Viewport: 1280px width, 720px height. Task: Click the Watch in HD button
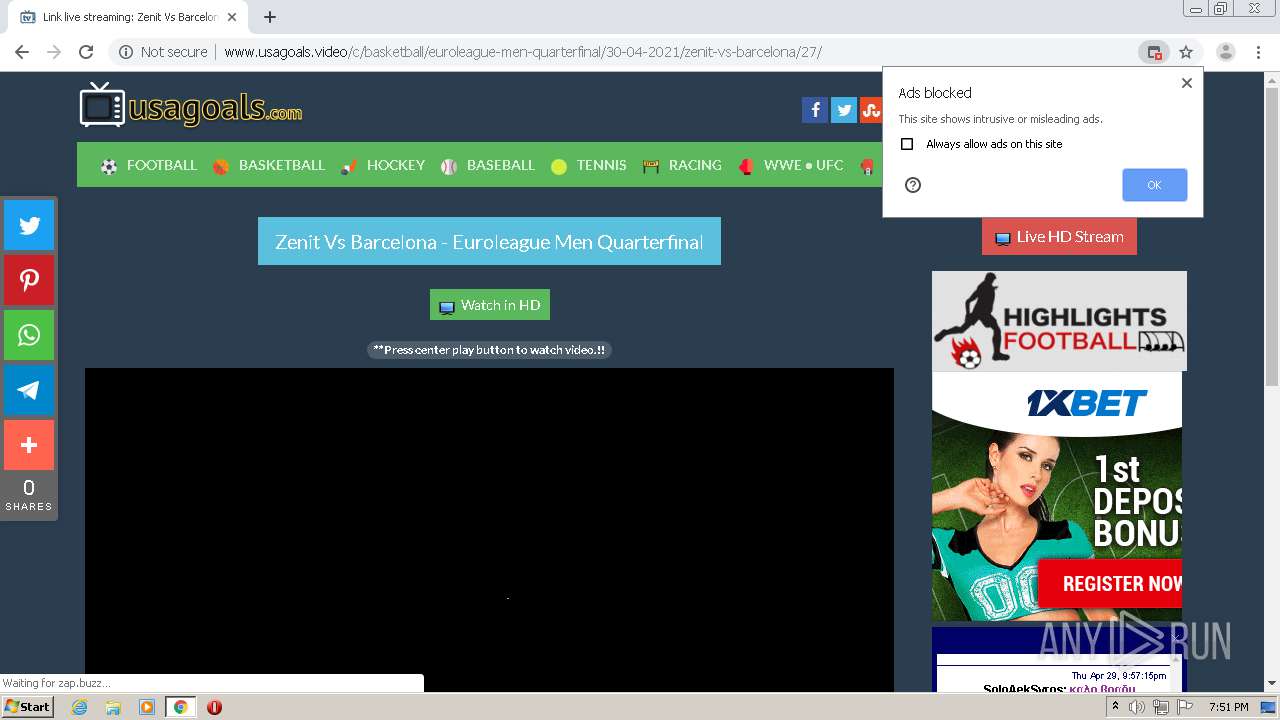coord(489,305)
